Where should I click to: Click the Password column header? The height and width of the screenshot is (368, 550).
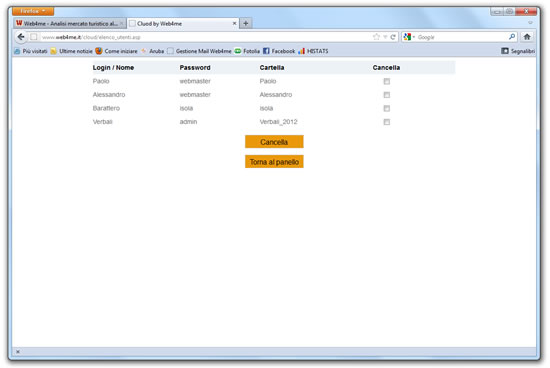(x=195, y=67)
